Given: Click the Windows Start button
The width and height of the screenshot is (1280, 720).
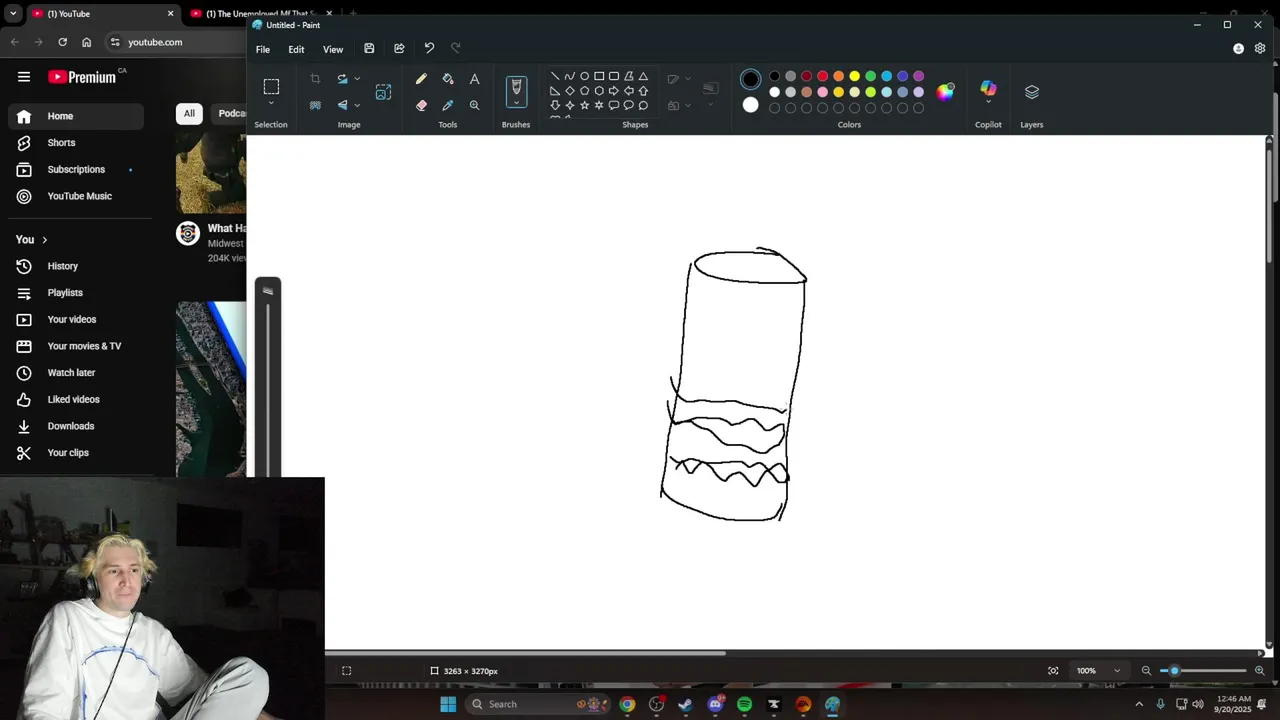Looking at the screenshot, I should [448, 704].
